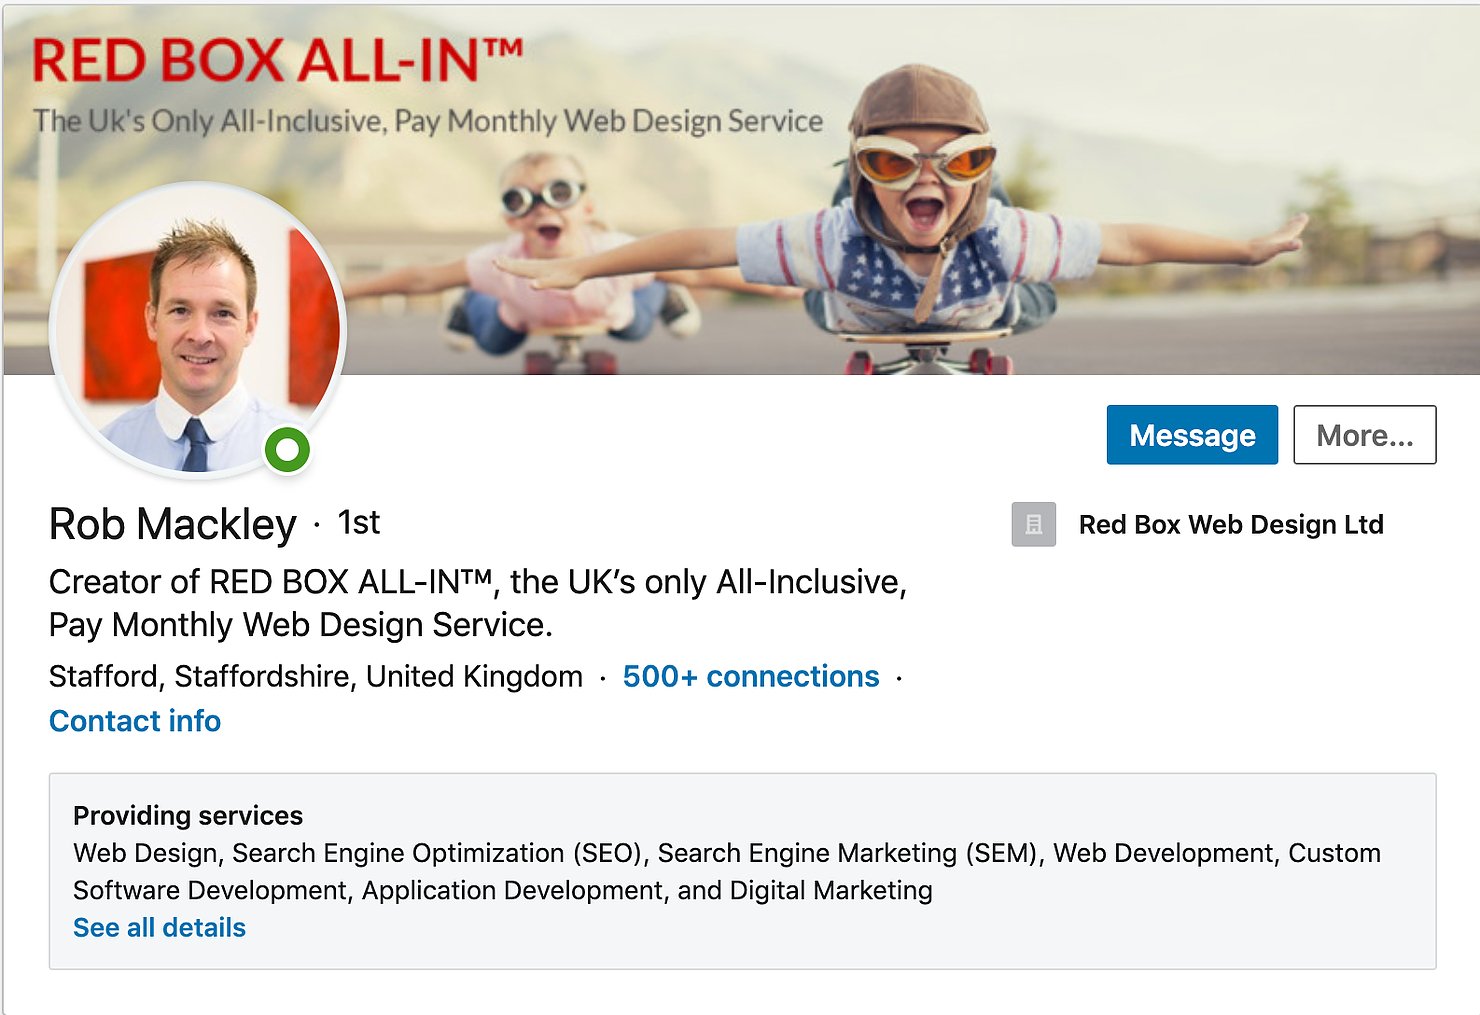Screen dimensions: 1480x1015
Task: Open the Contact info link
Action: (x=135, y=721)
